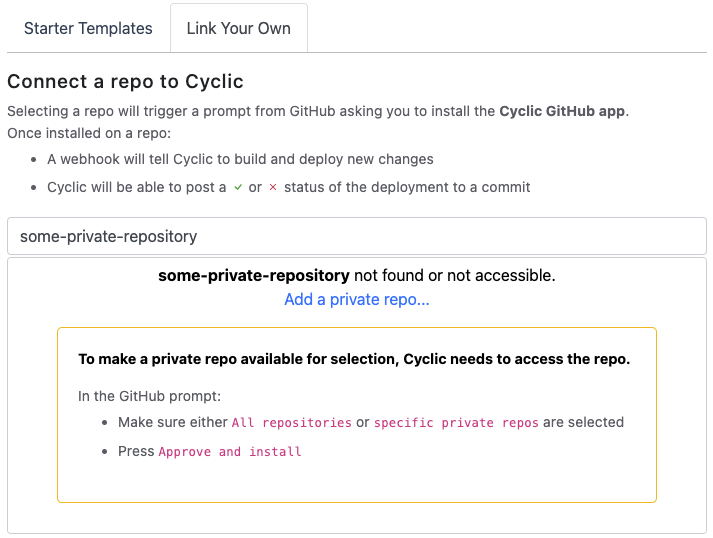Click the "Approve and install" code label
Image resolution: width=713 pixels, height=538 pixels.
[x=230, y=452]
